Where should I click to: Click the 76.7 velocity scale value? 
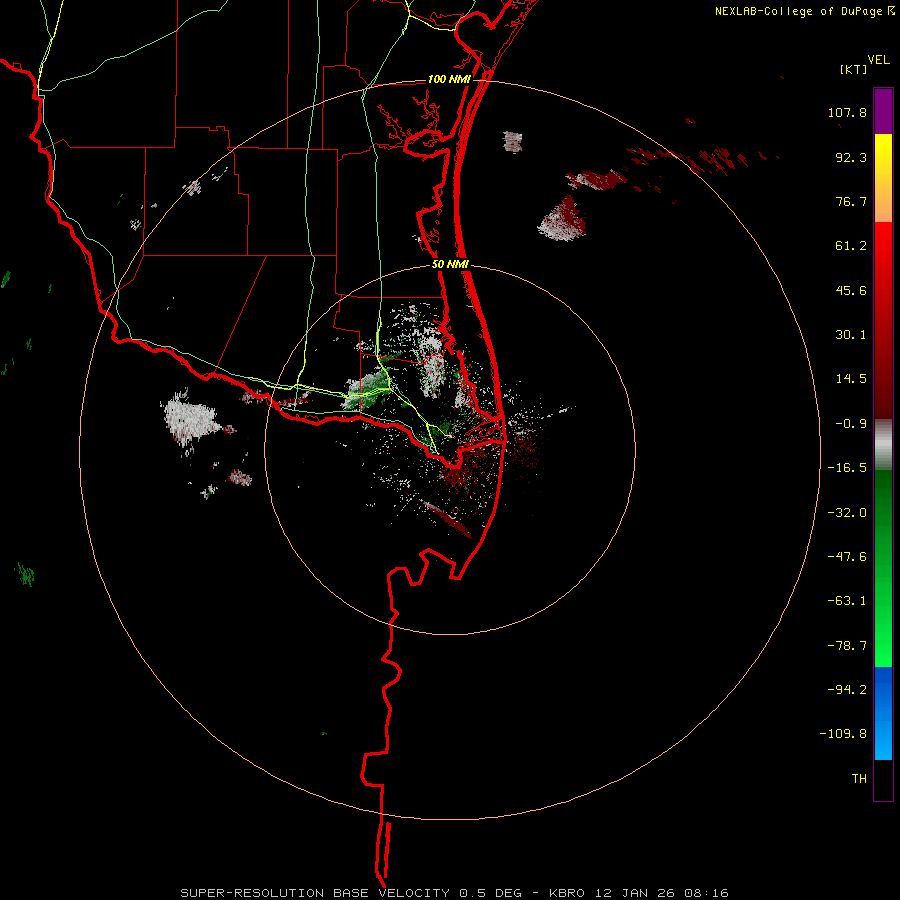851,201
